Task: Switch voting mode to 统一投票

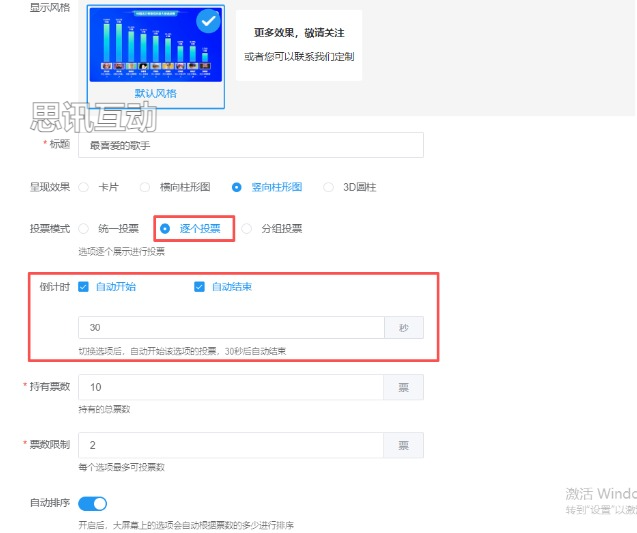Action: (84, 228)
